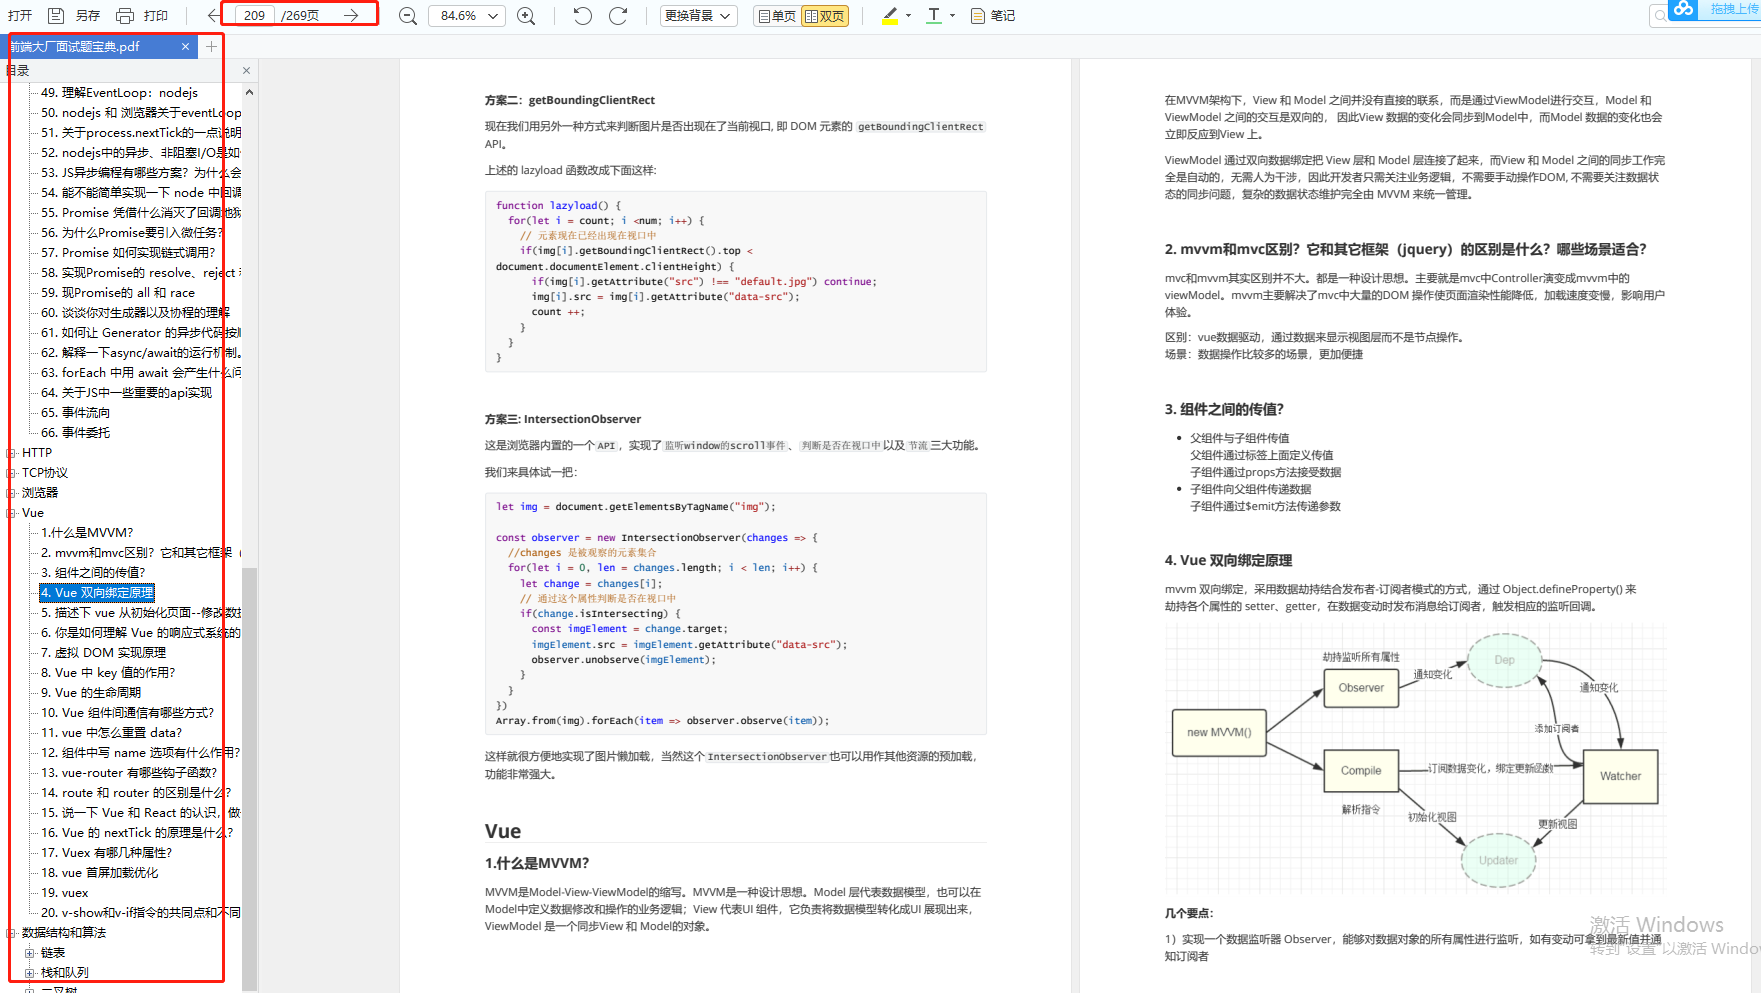1761x993 pixels.
Task: Open the 更换背景 background dropdown
Action: click(698, 16)
